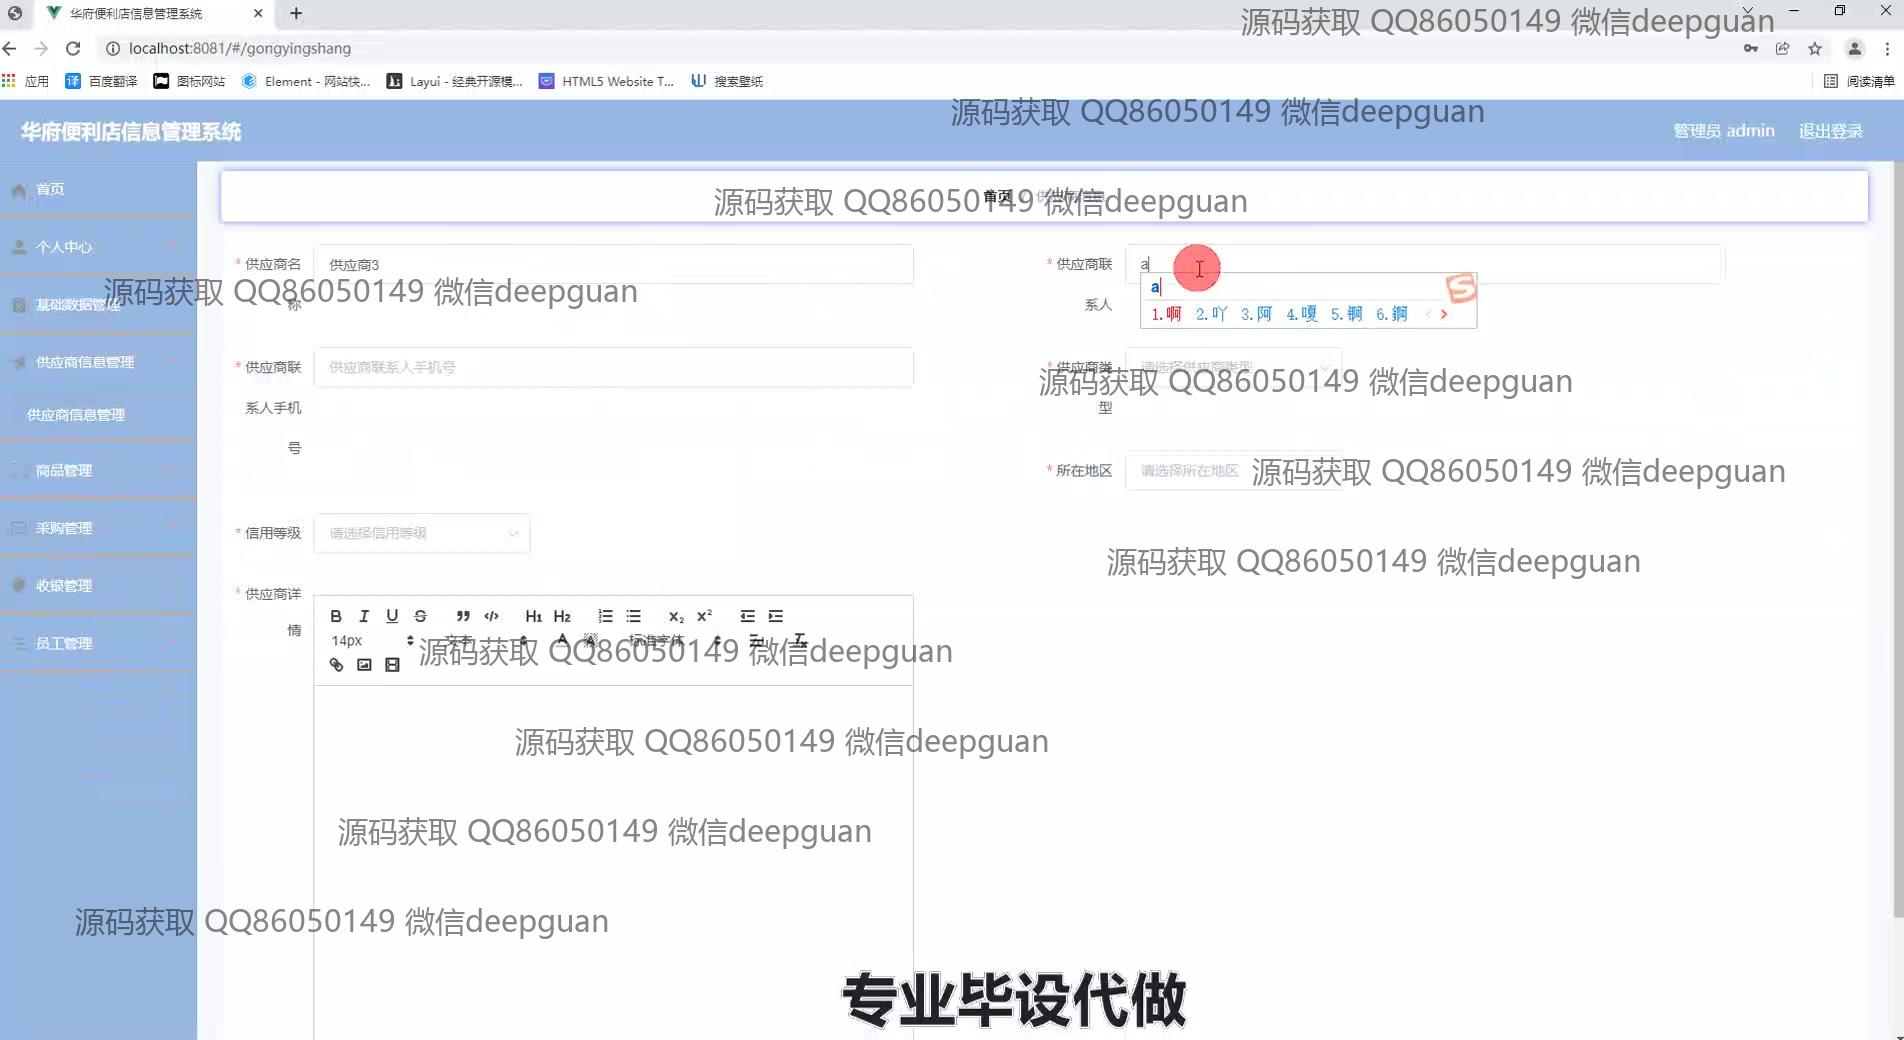Open the 供应商类型 supplier type dropdown
The height and width of the screenshot is (1040, 1904).
pyautogui.click(x=1233, y=367)
